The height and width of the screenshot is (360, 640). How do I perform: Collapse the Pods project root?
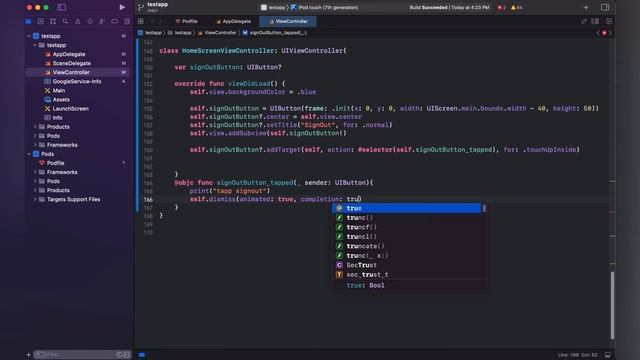pyautogui.click(x=29, y=154)
